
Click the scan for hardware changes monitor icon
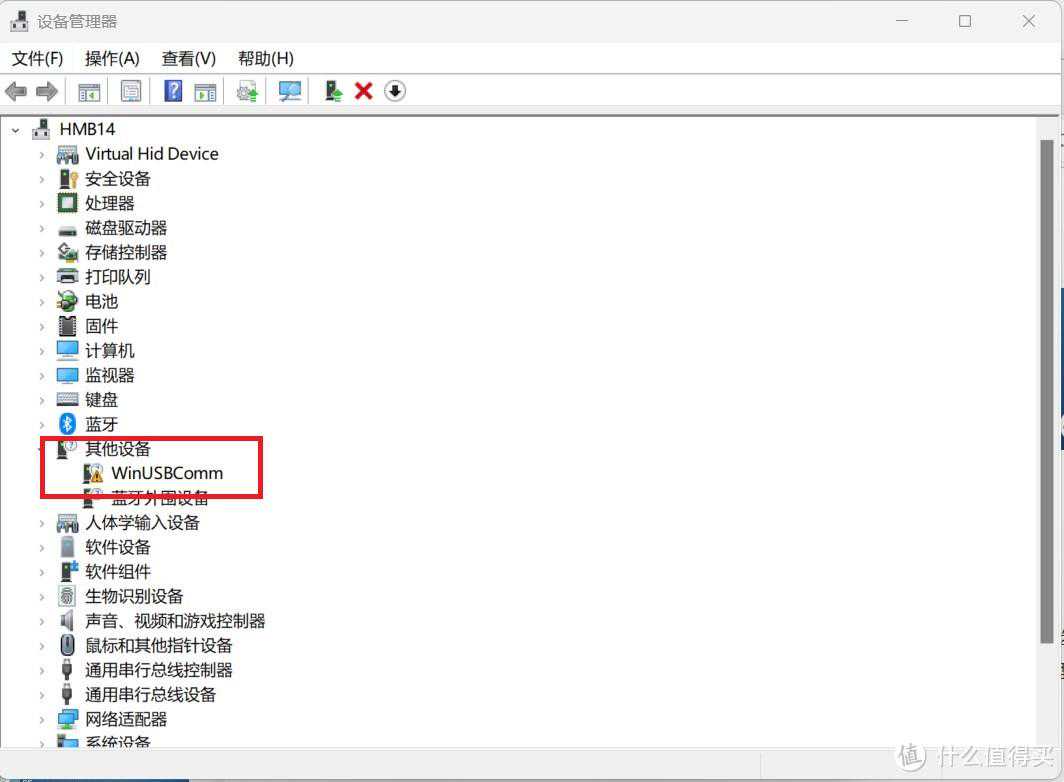pyautogui.click(x=290, y=91)
